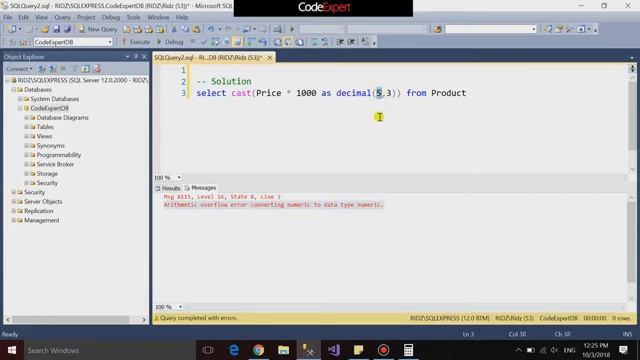Click the Activity Monitor icon in Object Explorer
Viewport: 640px width, 360px height.
click(x=97, y=69)
